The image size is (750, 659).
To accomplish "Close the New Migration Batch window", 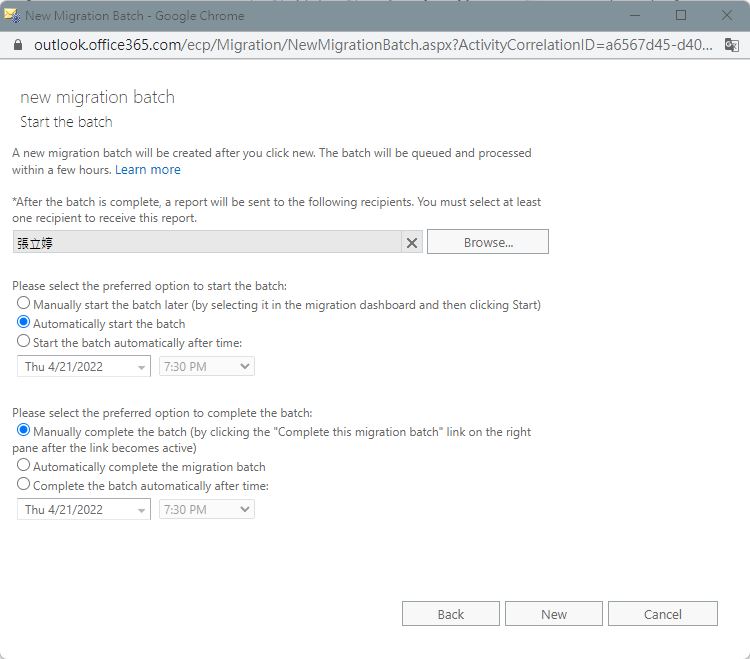I will (x=727, y=15).
